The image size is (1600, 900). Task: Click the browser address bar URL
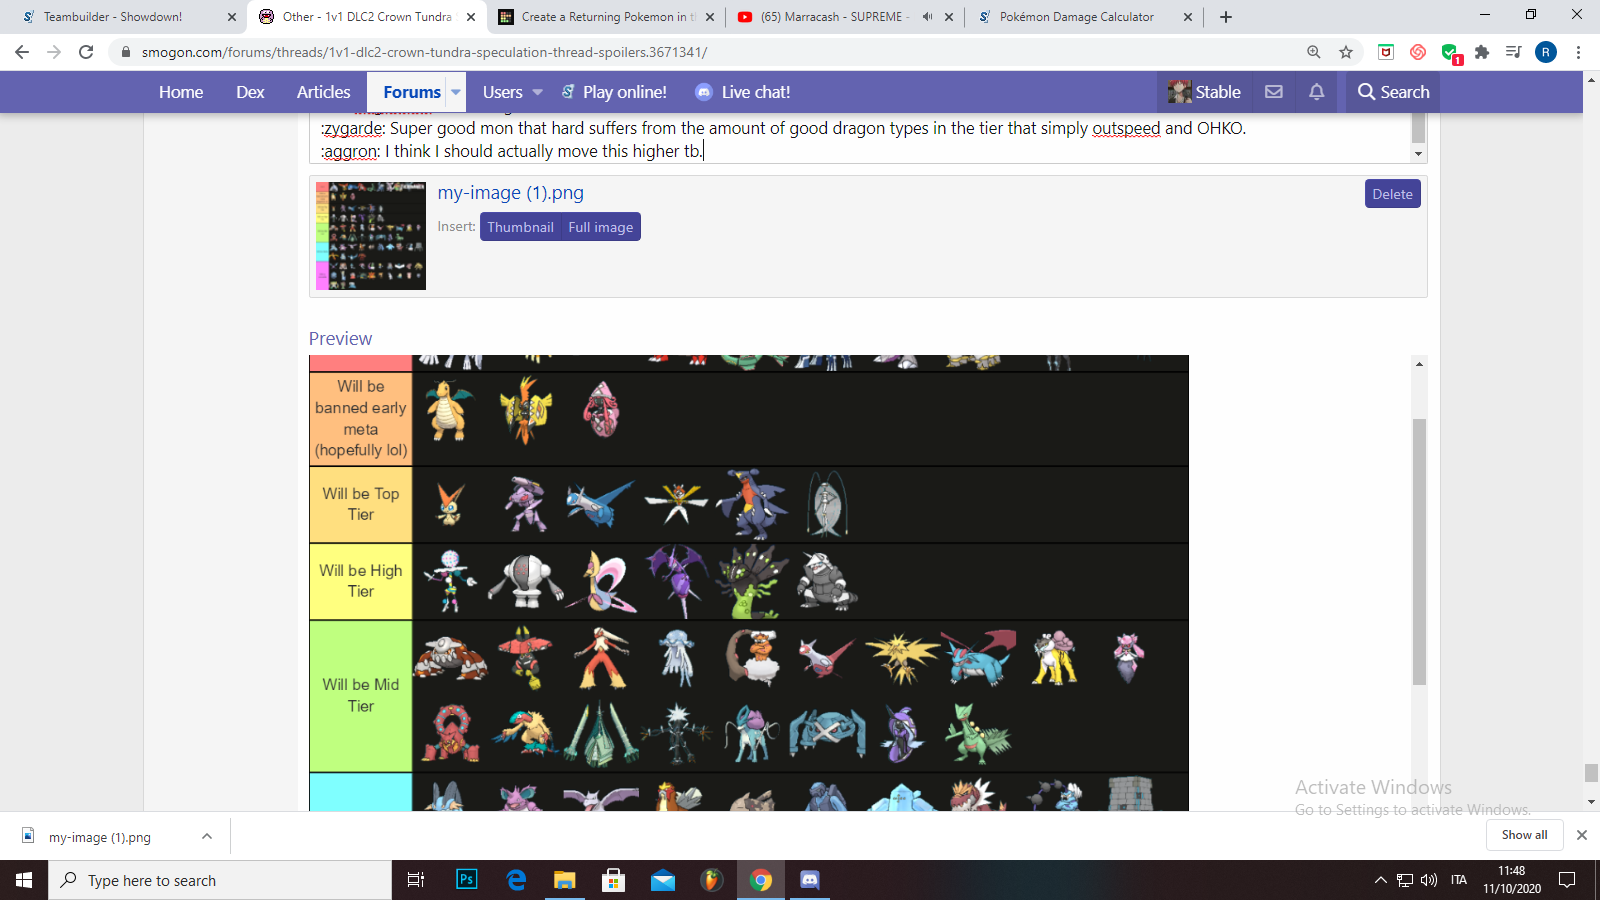pos(424,52)
